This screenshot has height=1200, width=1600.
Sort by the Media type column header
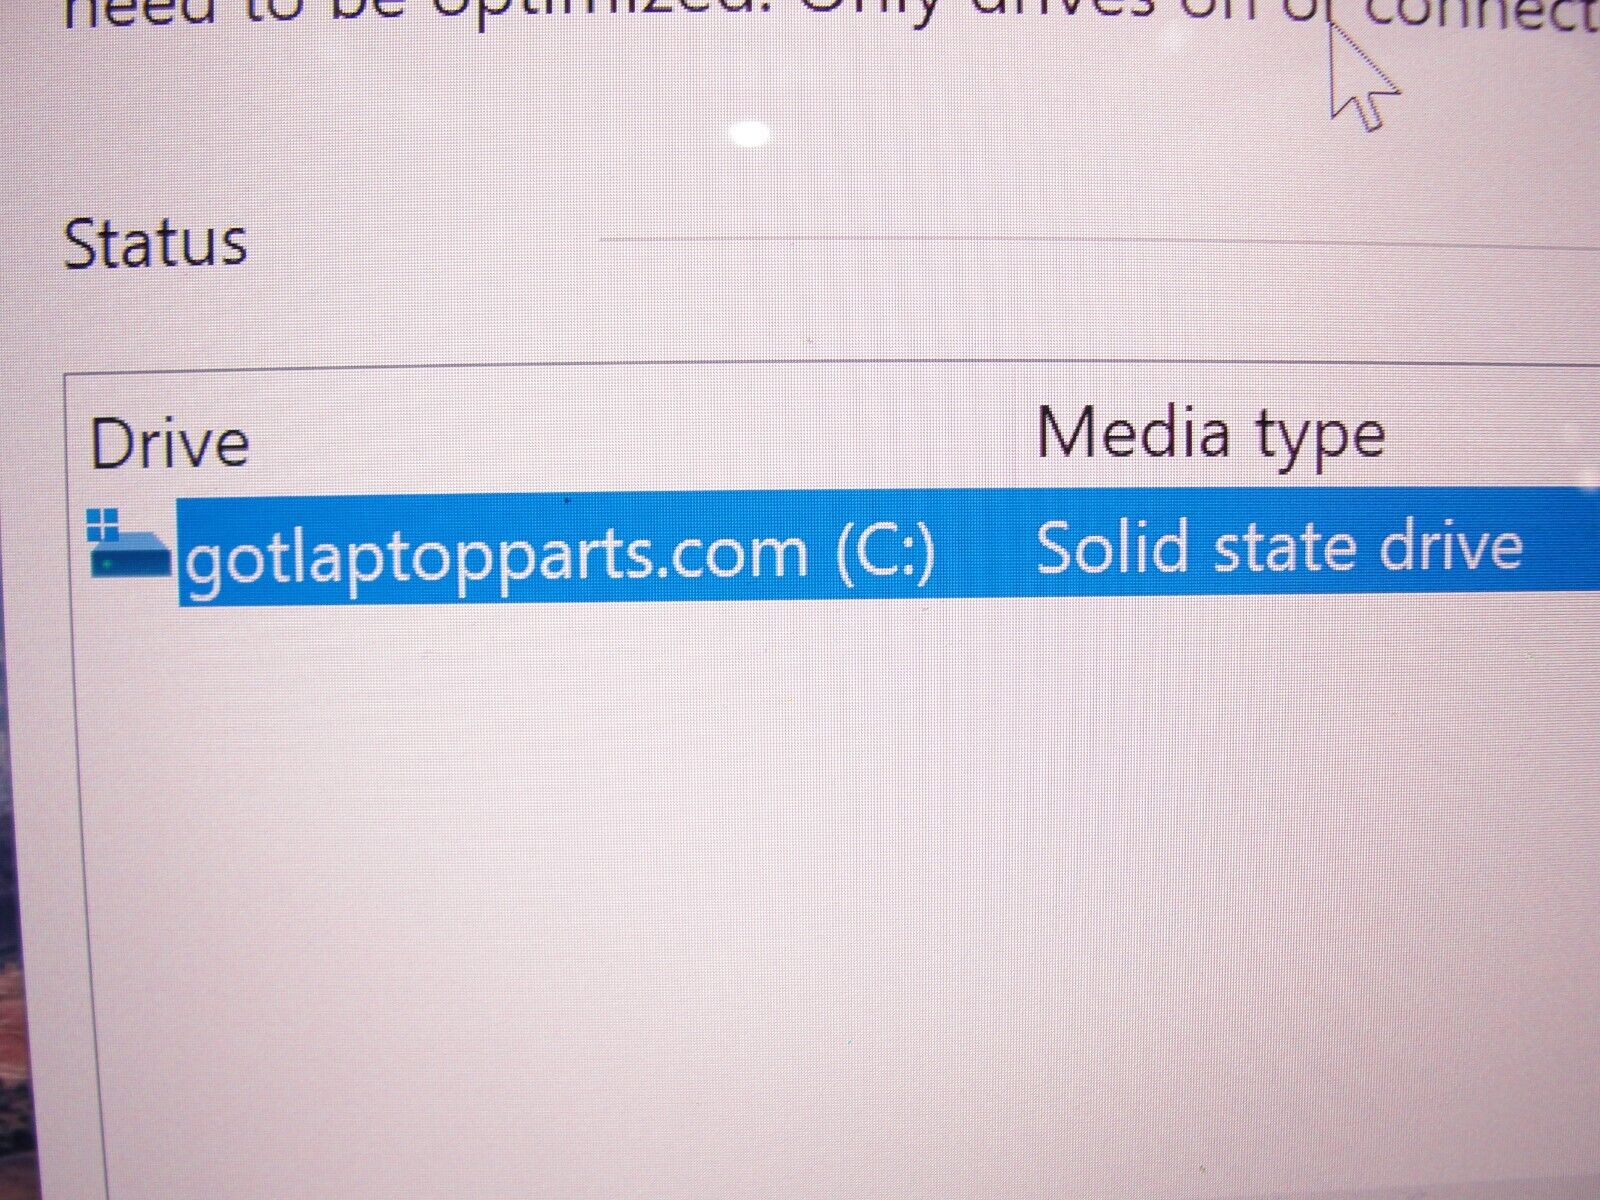(x=1210, y=436)
